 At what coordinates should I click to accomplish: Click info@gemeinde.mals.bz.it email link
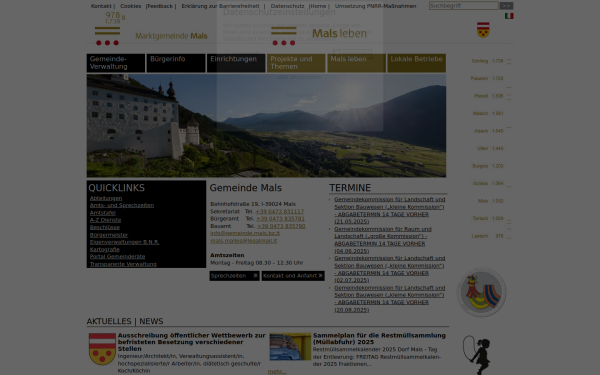(x=245, y=233)
